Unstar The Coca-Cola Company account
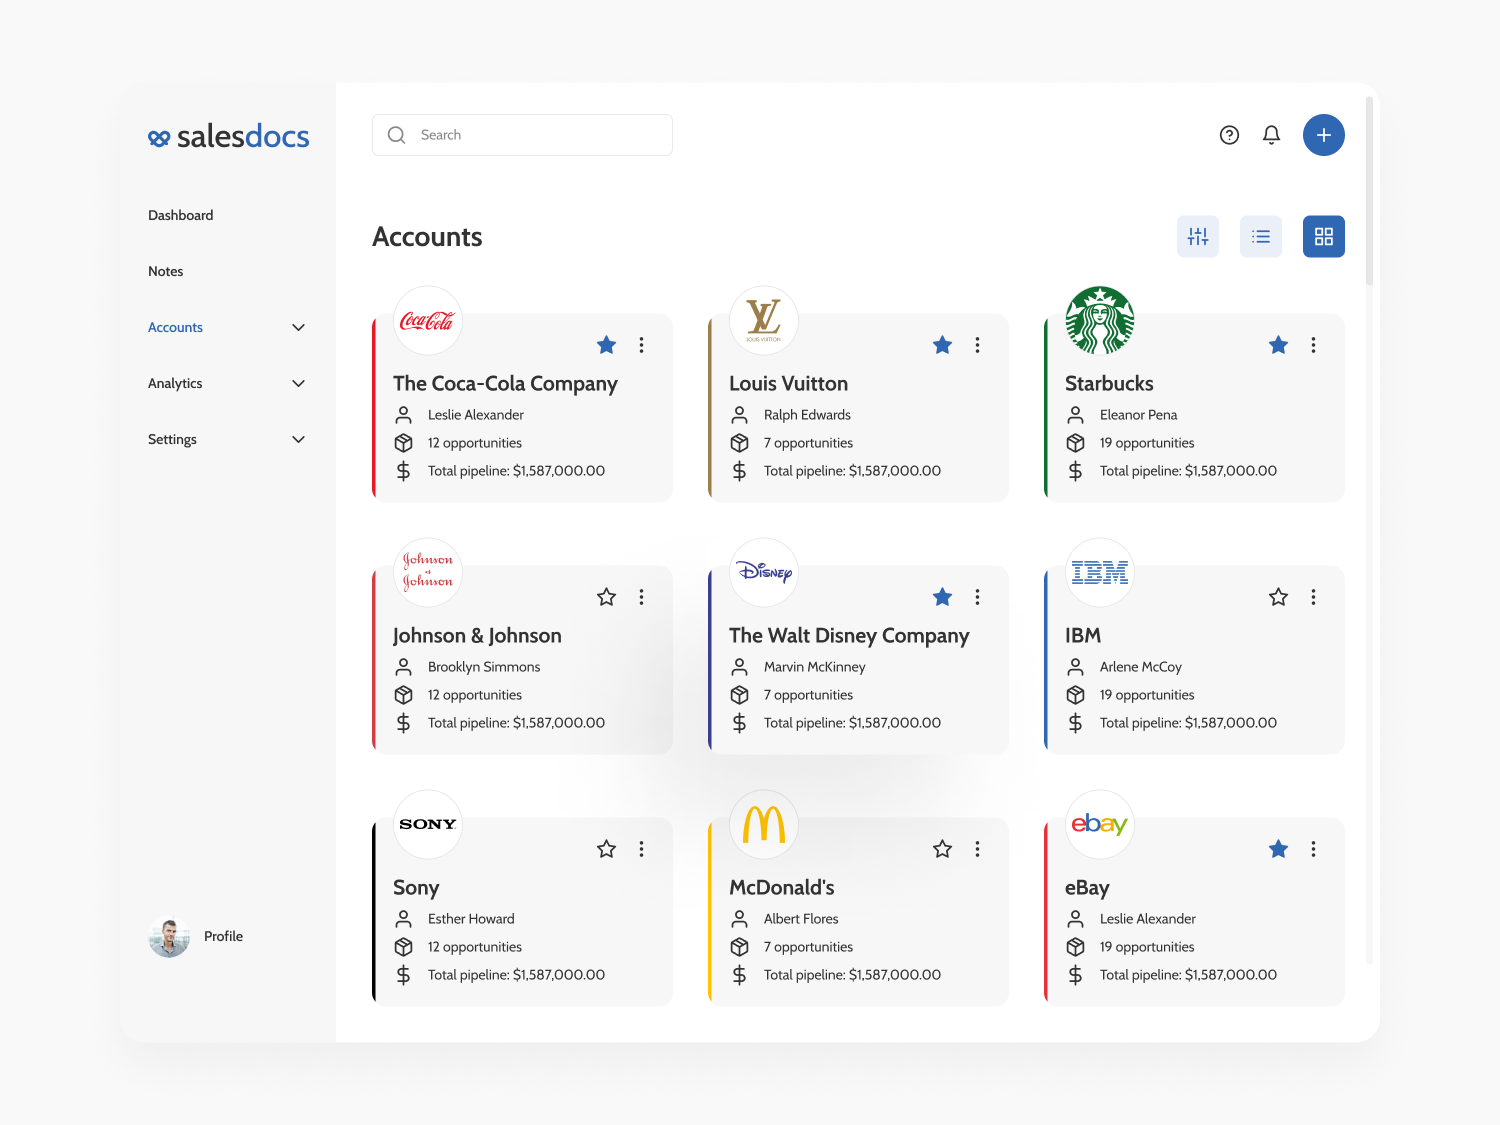The image size is (1500, 1125). coord(607,345)
